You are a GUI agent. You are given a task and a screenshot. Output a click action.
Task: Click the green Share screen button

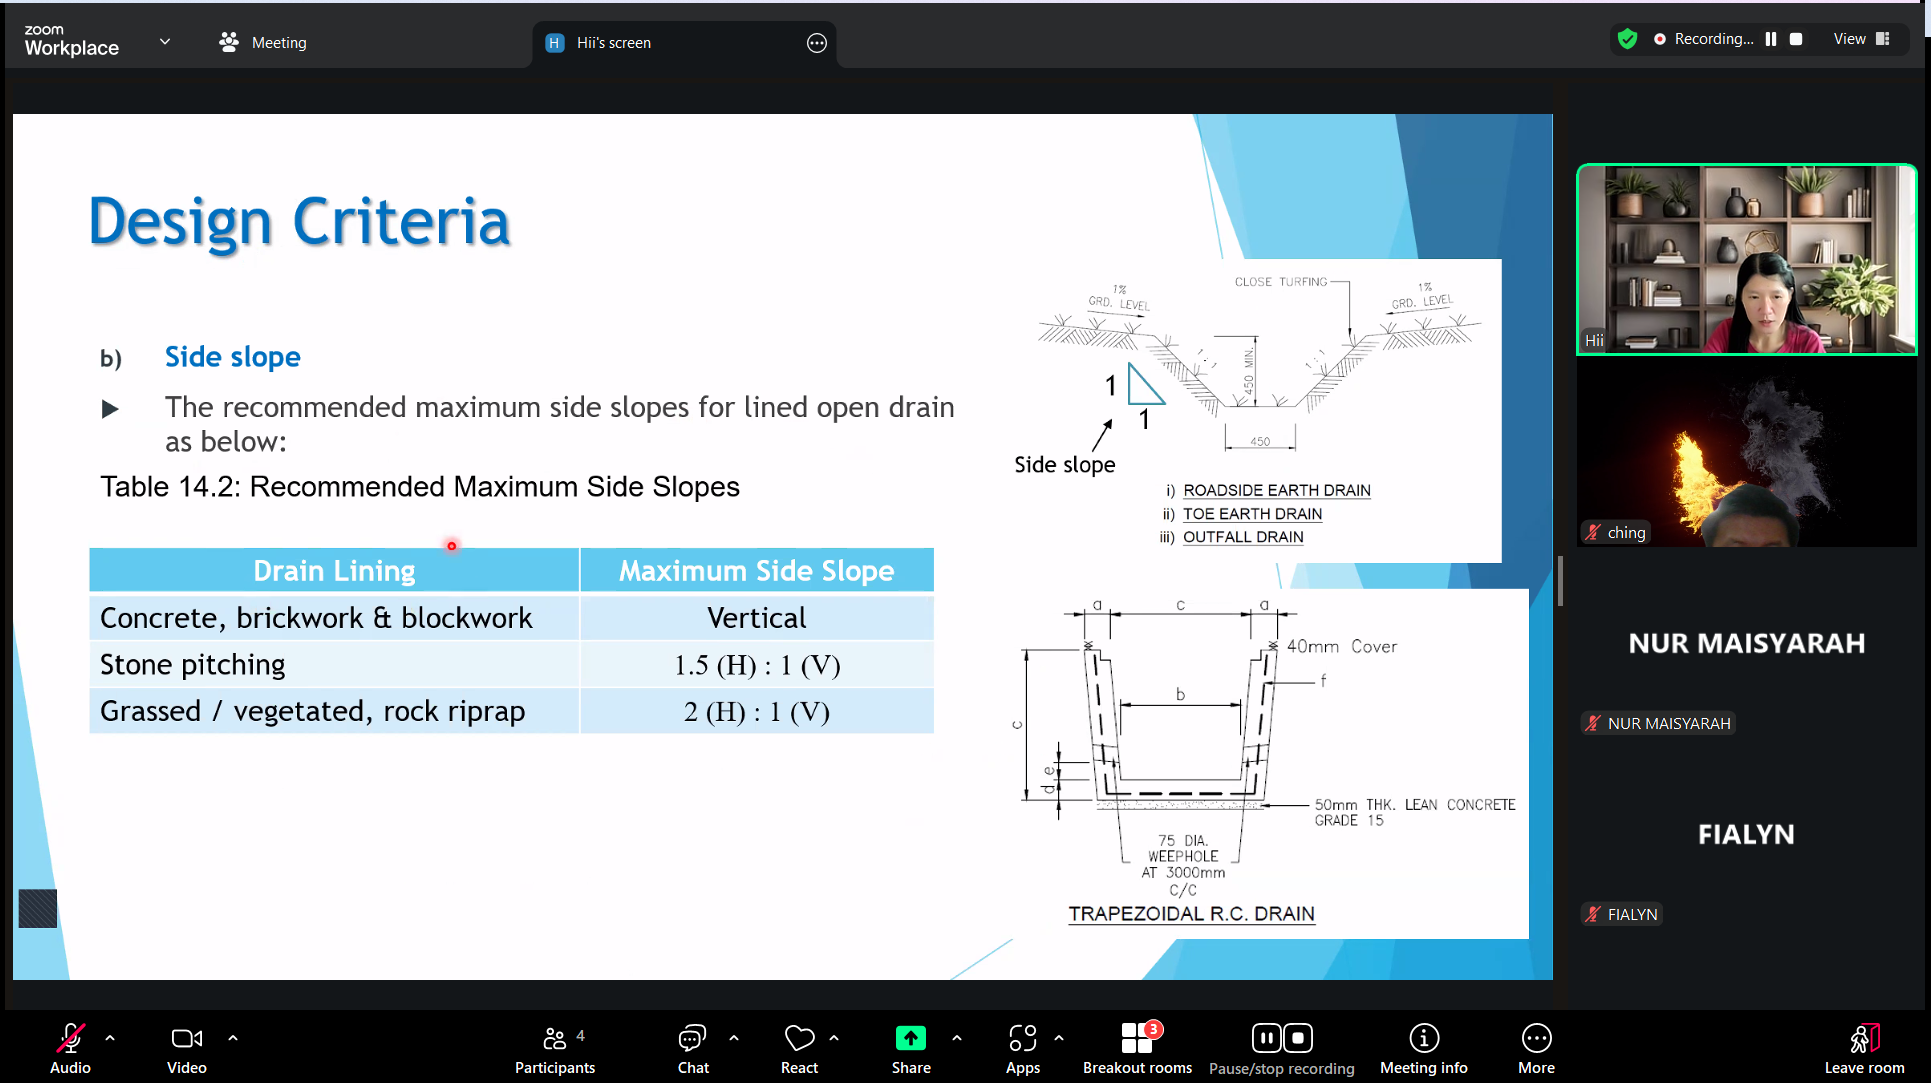(910, 1038)
